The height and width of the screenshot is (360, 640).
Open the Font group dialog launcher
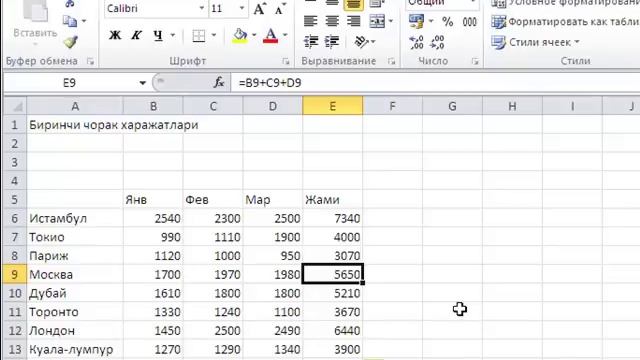pyautogui.click(x=286, y=62)
